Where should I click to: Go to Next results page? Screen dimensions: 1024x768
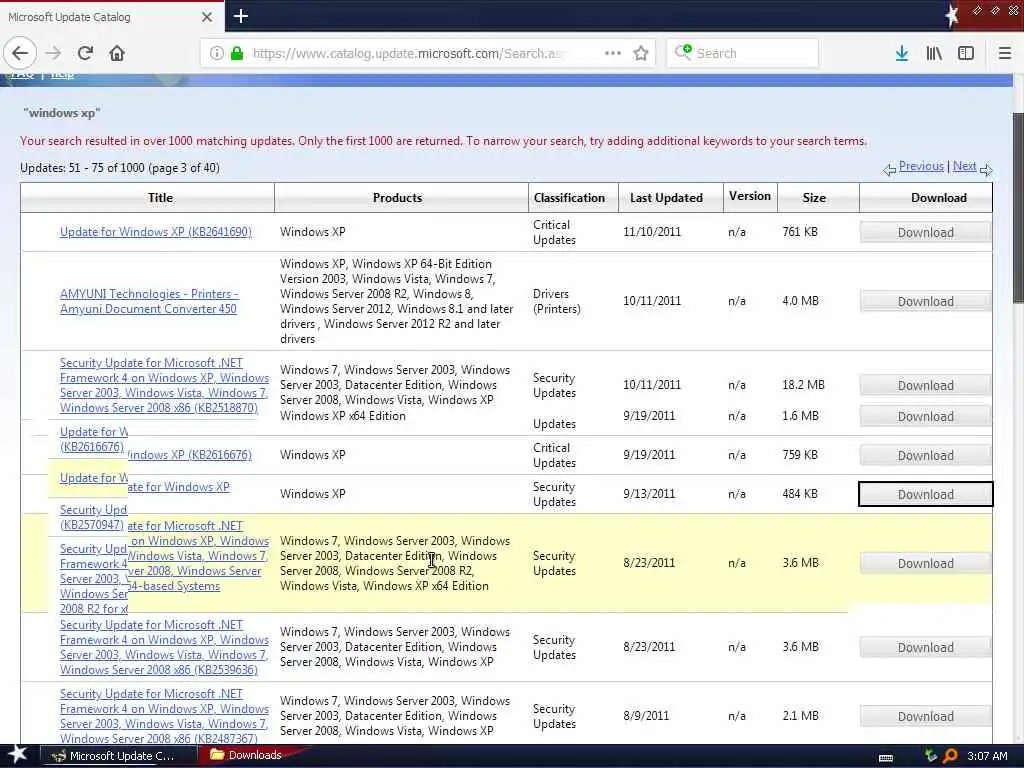964,166
